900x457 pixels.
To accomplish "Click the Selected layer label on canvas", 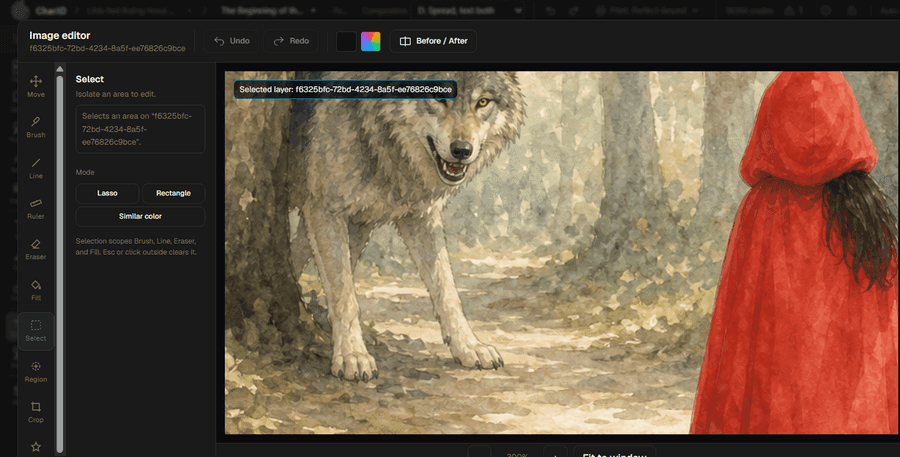I will pos(346,89).
